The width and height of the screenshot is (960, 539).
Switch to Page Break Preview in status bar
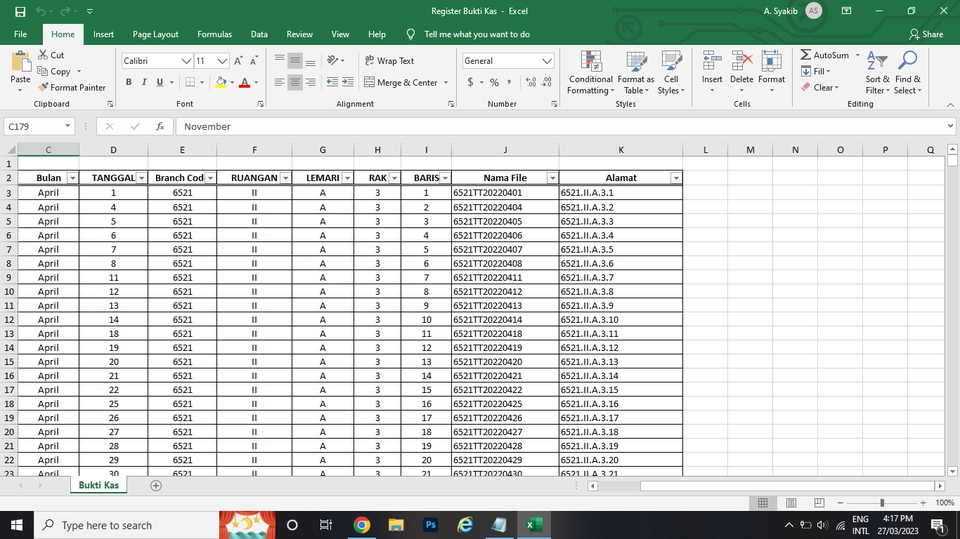[x=819, y=503]
